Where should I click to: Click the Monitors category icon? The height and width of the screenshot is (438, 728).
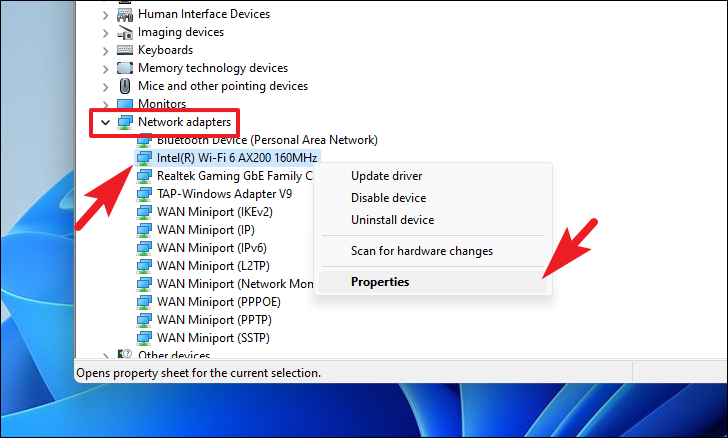pos(125,104)
